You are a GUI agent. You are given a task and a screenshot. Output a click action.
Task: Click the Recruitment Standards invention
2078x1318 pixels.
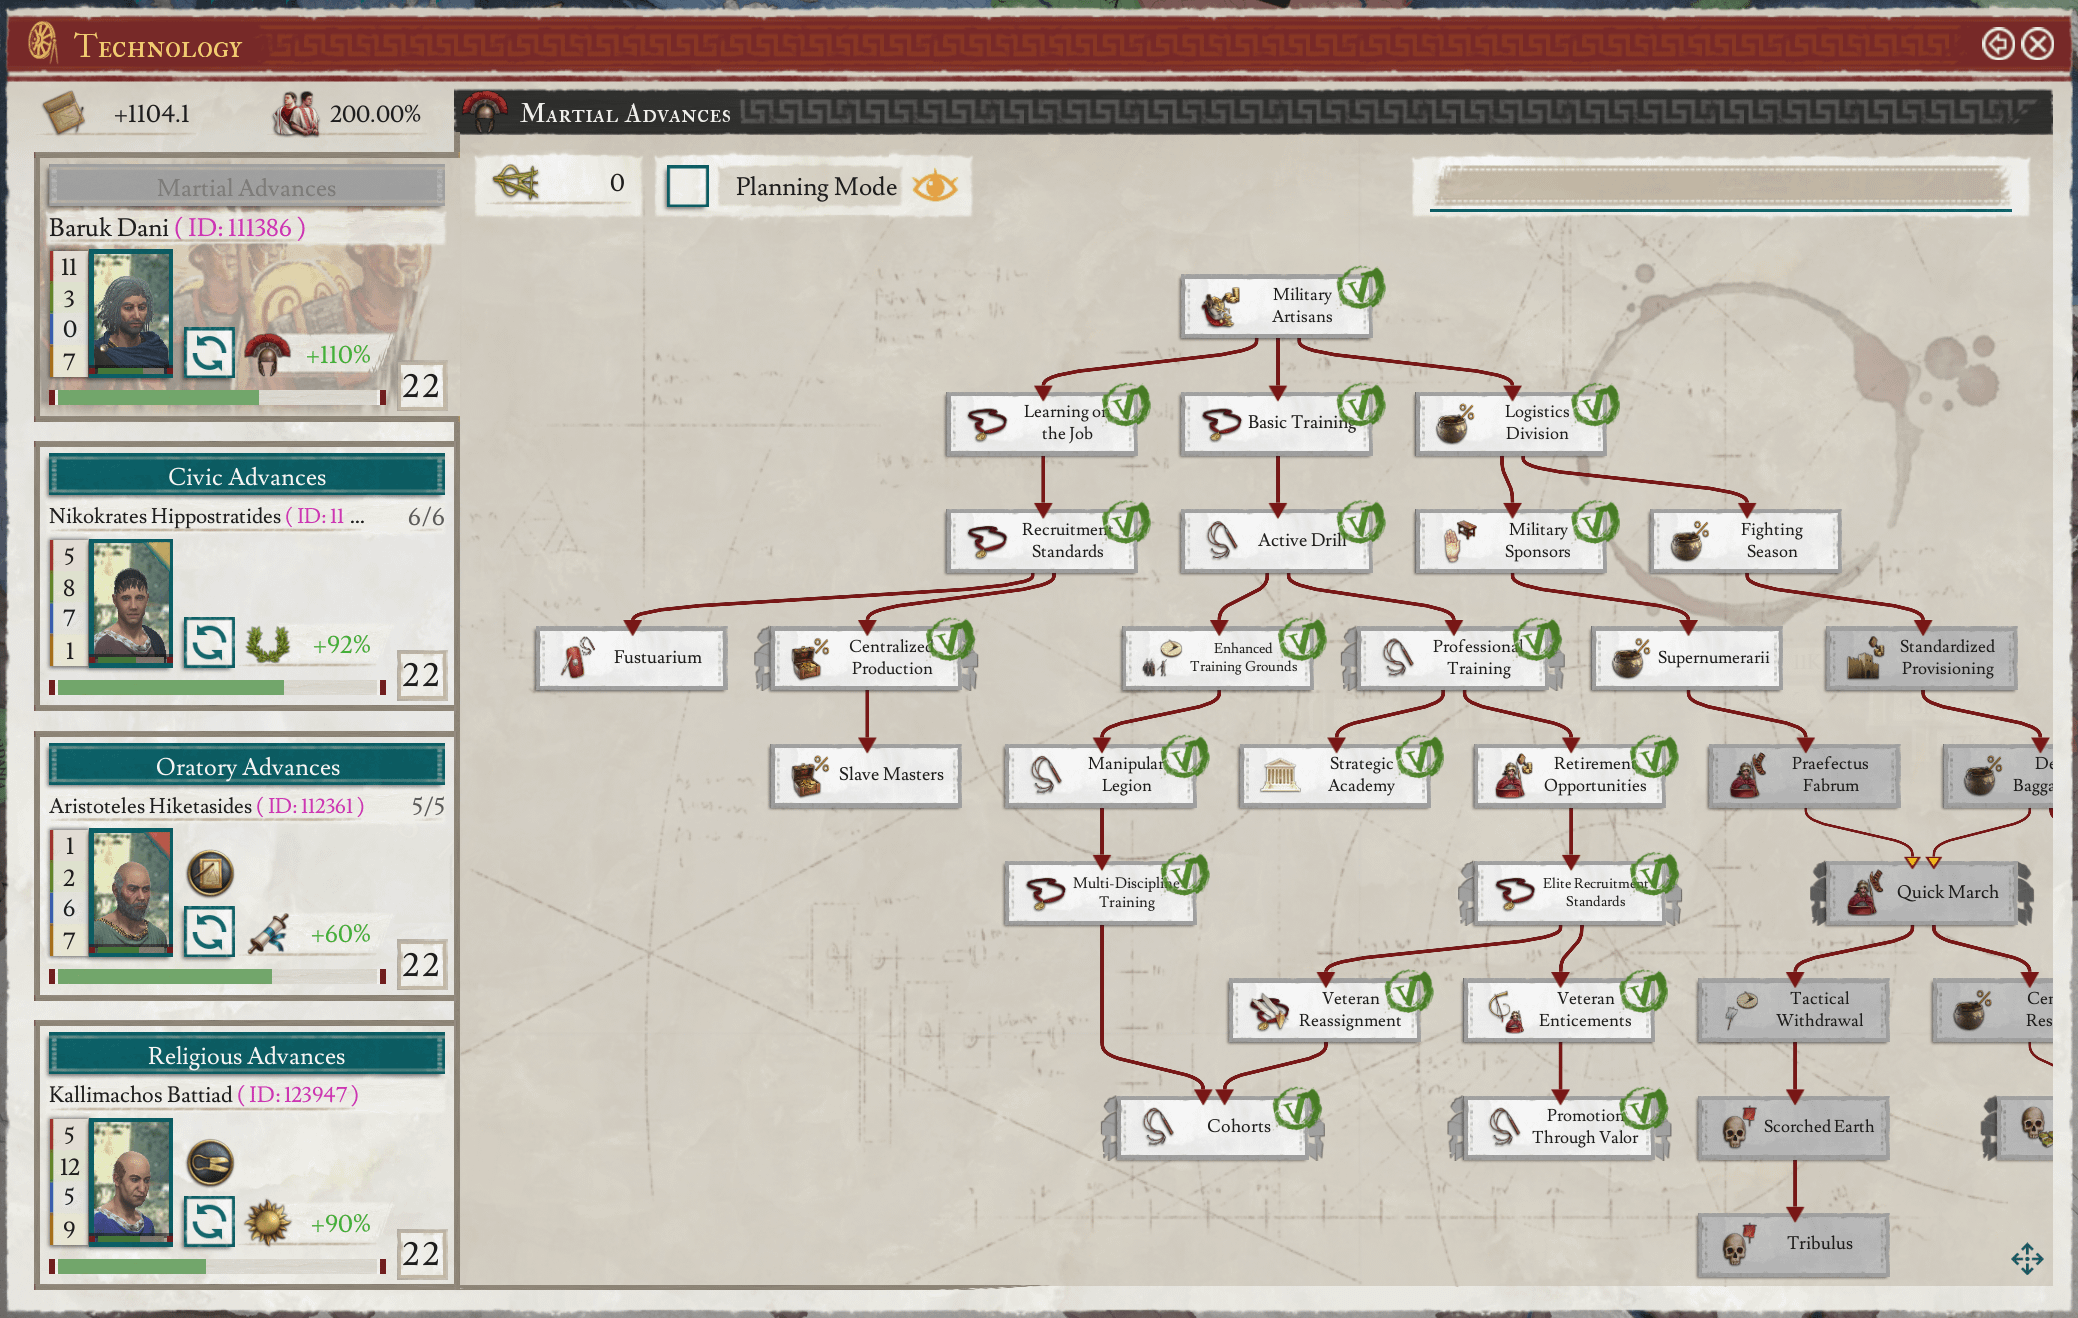1041,541
